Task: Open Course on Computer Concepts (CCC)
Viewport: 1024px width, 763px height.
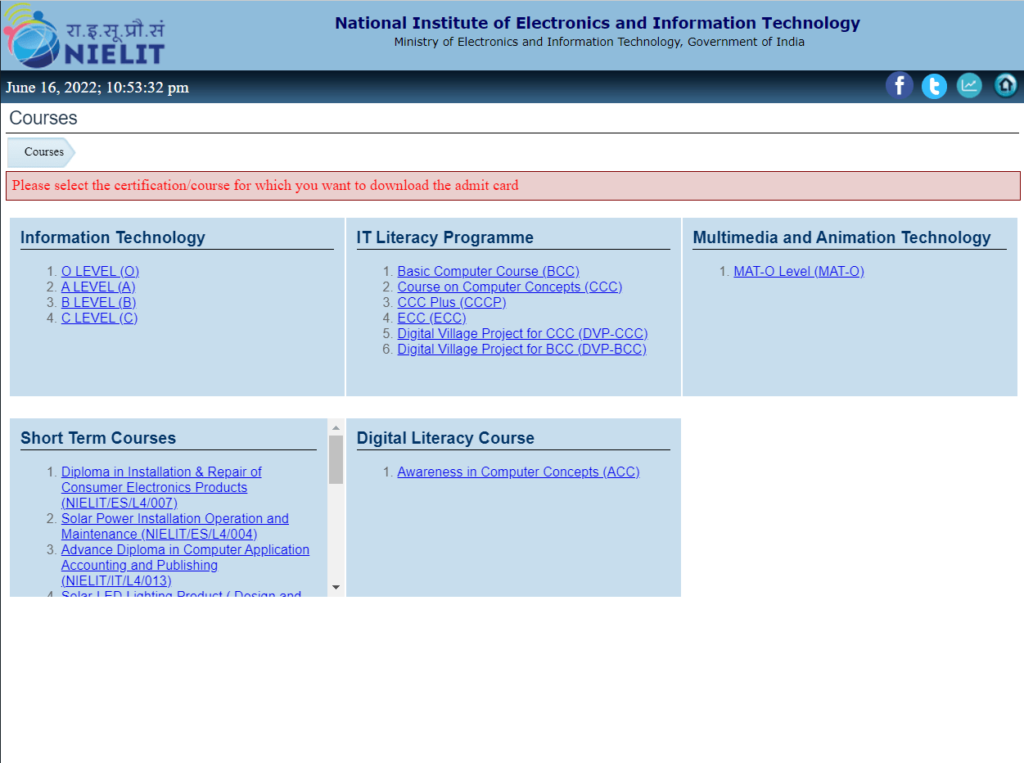Action: click(509, 287)
